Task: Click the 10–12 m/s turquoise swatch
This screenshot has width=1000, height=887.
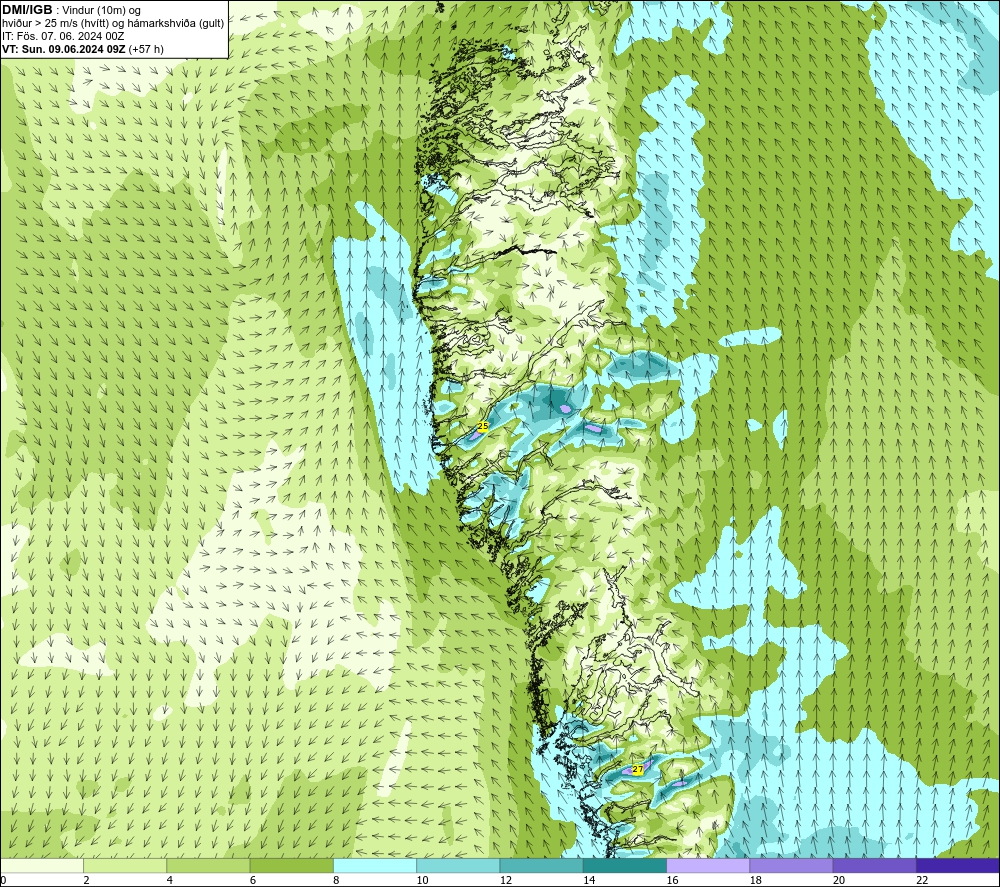Action: pos(458,865)
